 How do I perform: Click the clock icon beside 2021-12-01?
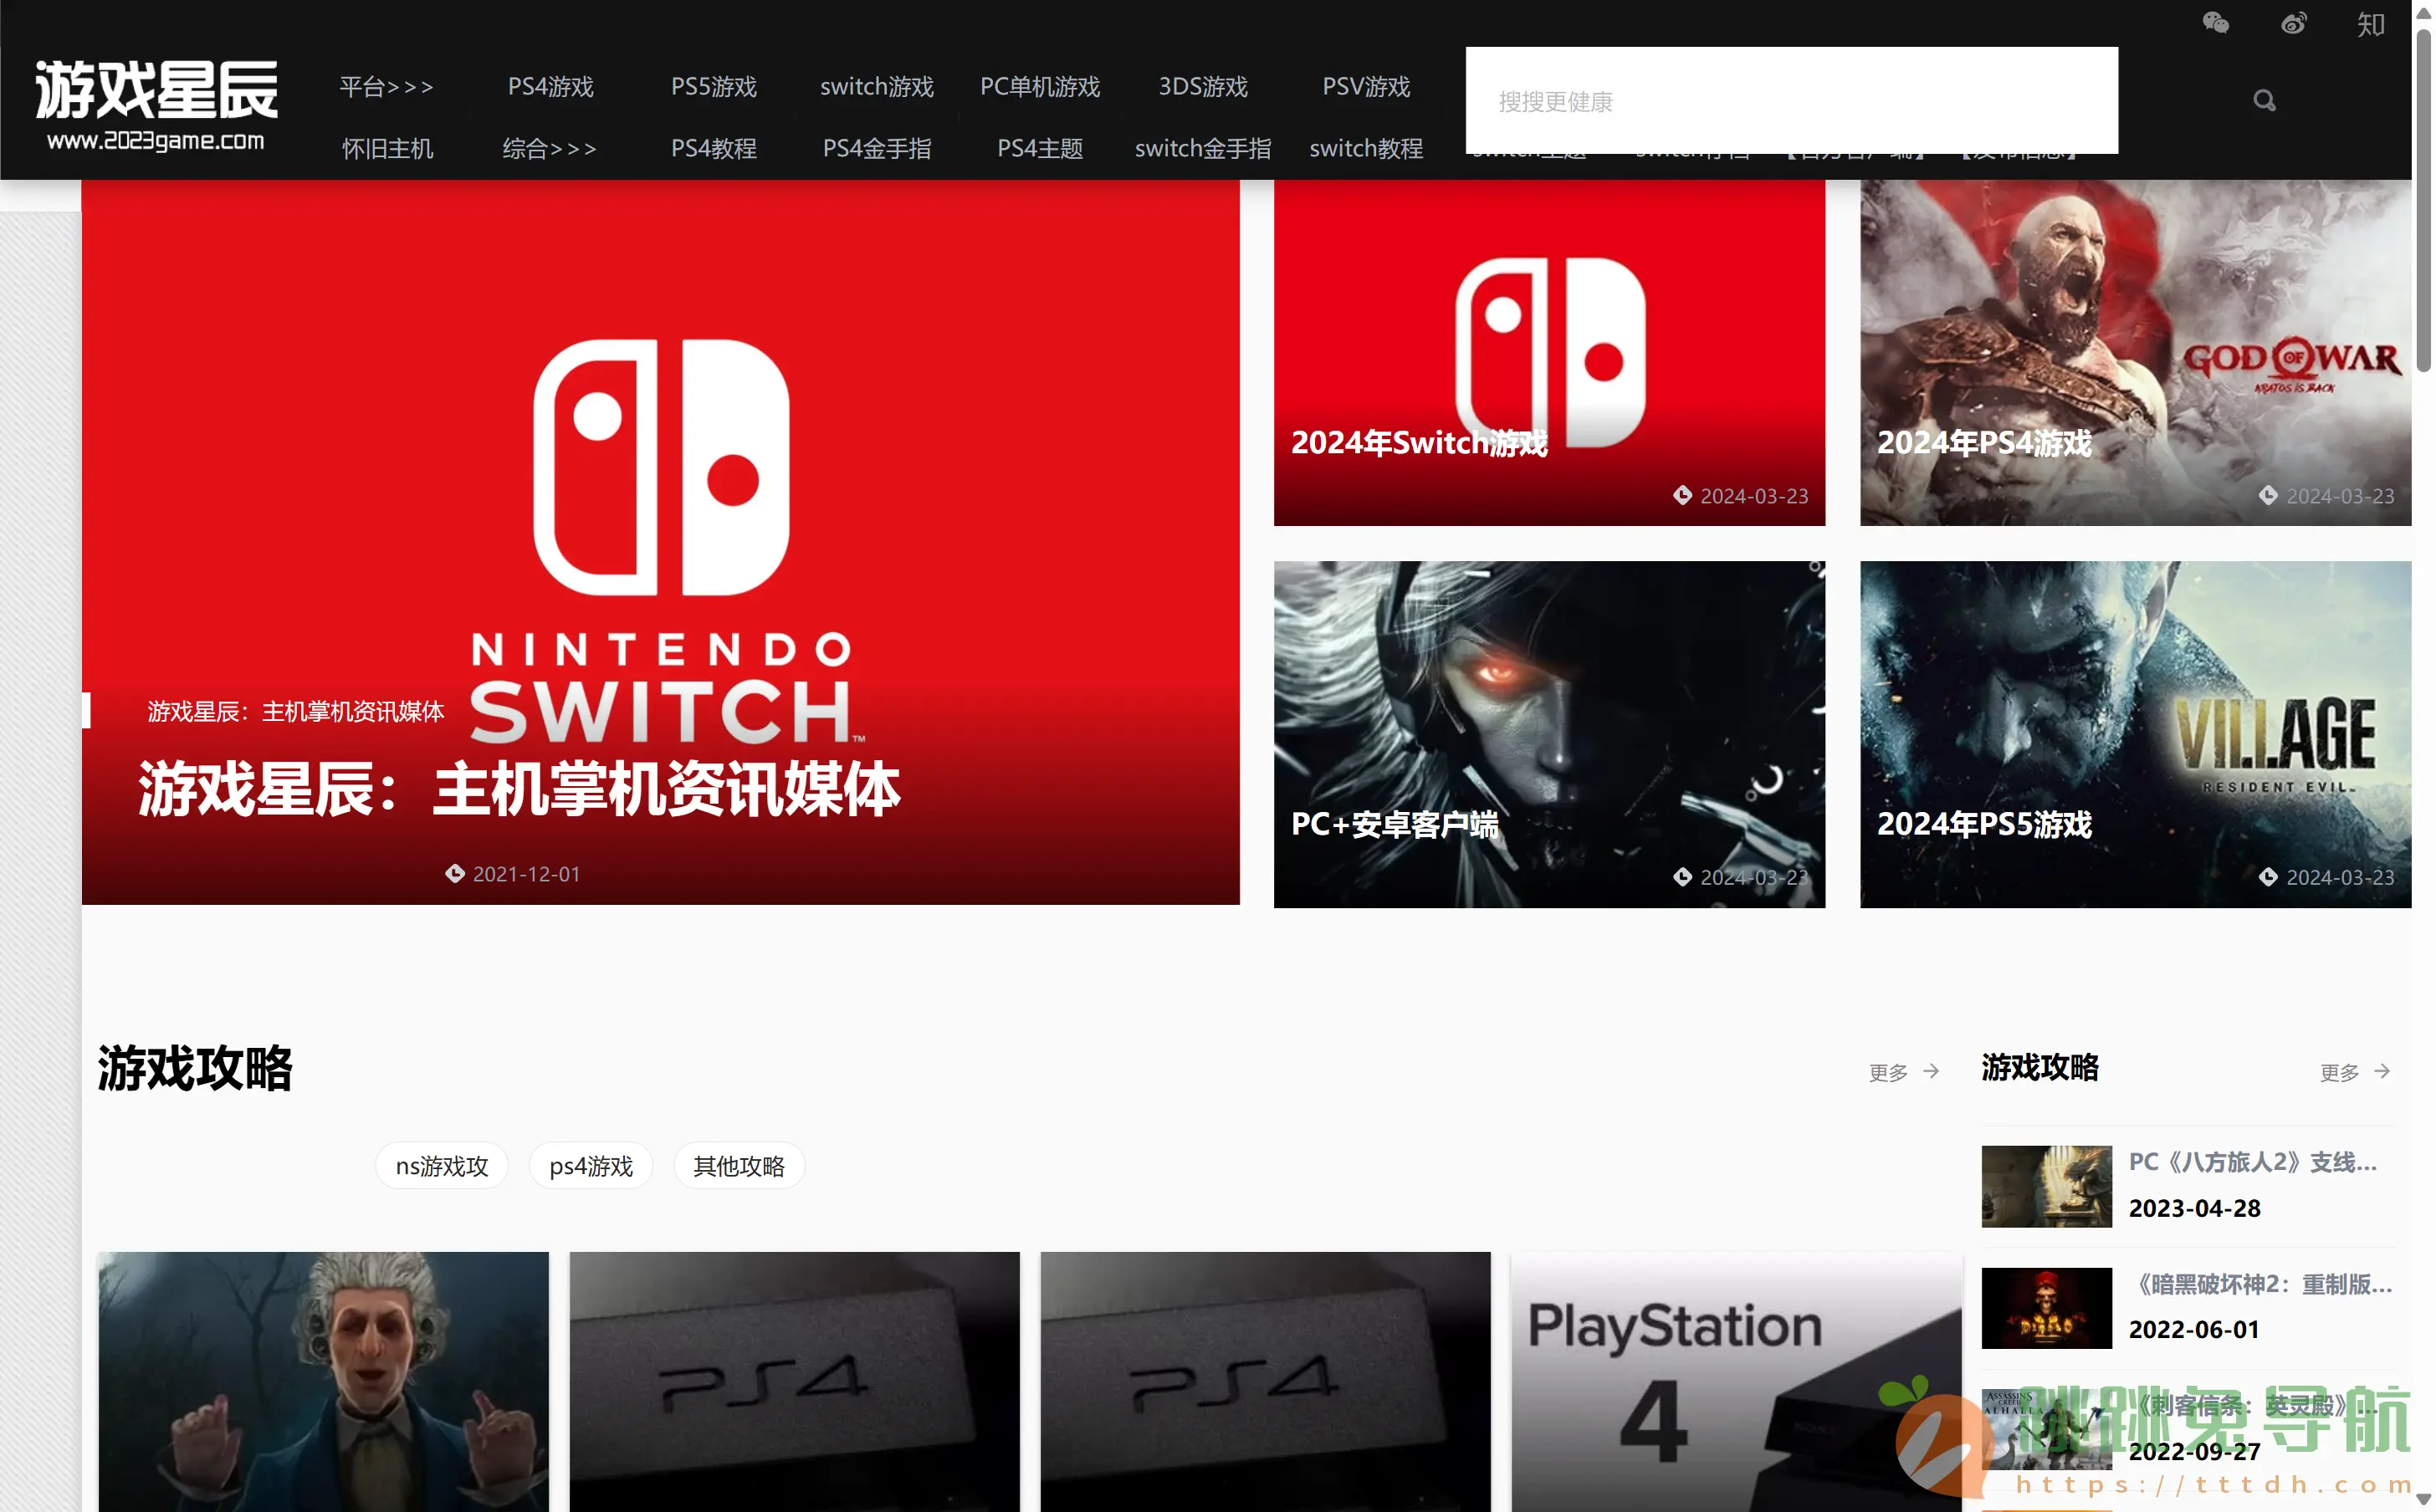[x=454, y=874]
